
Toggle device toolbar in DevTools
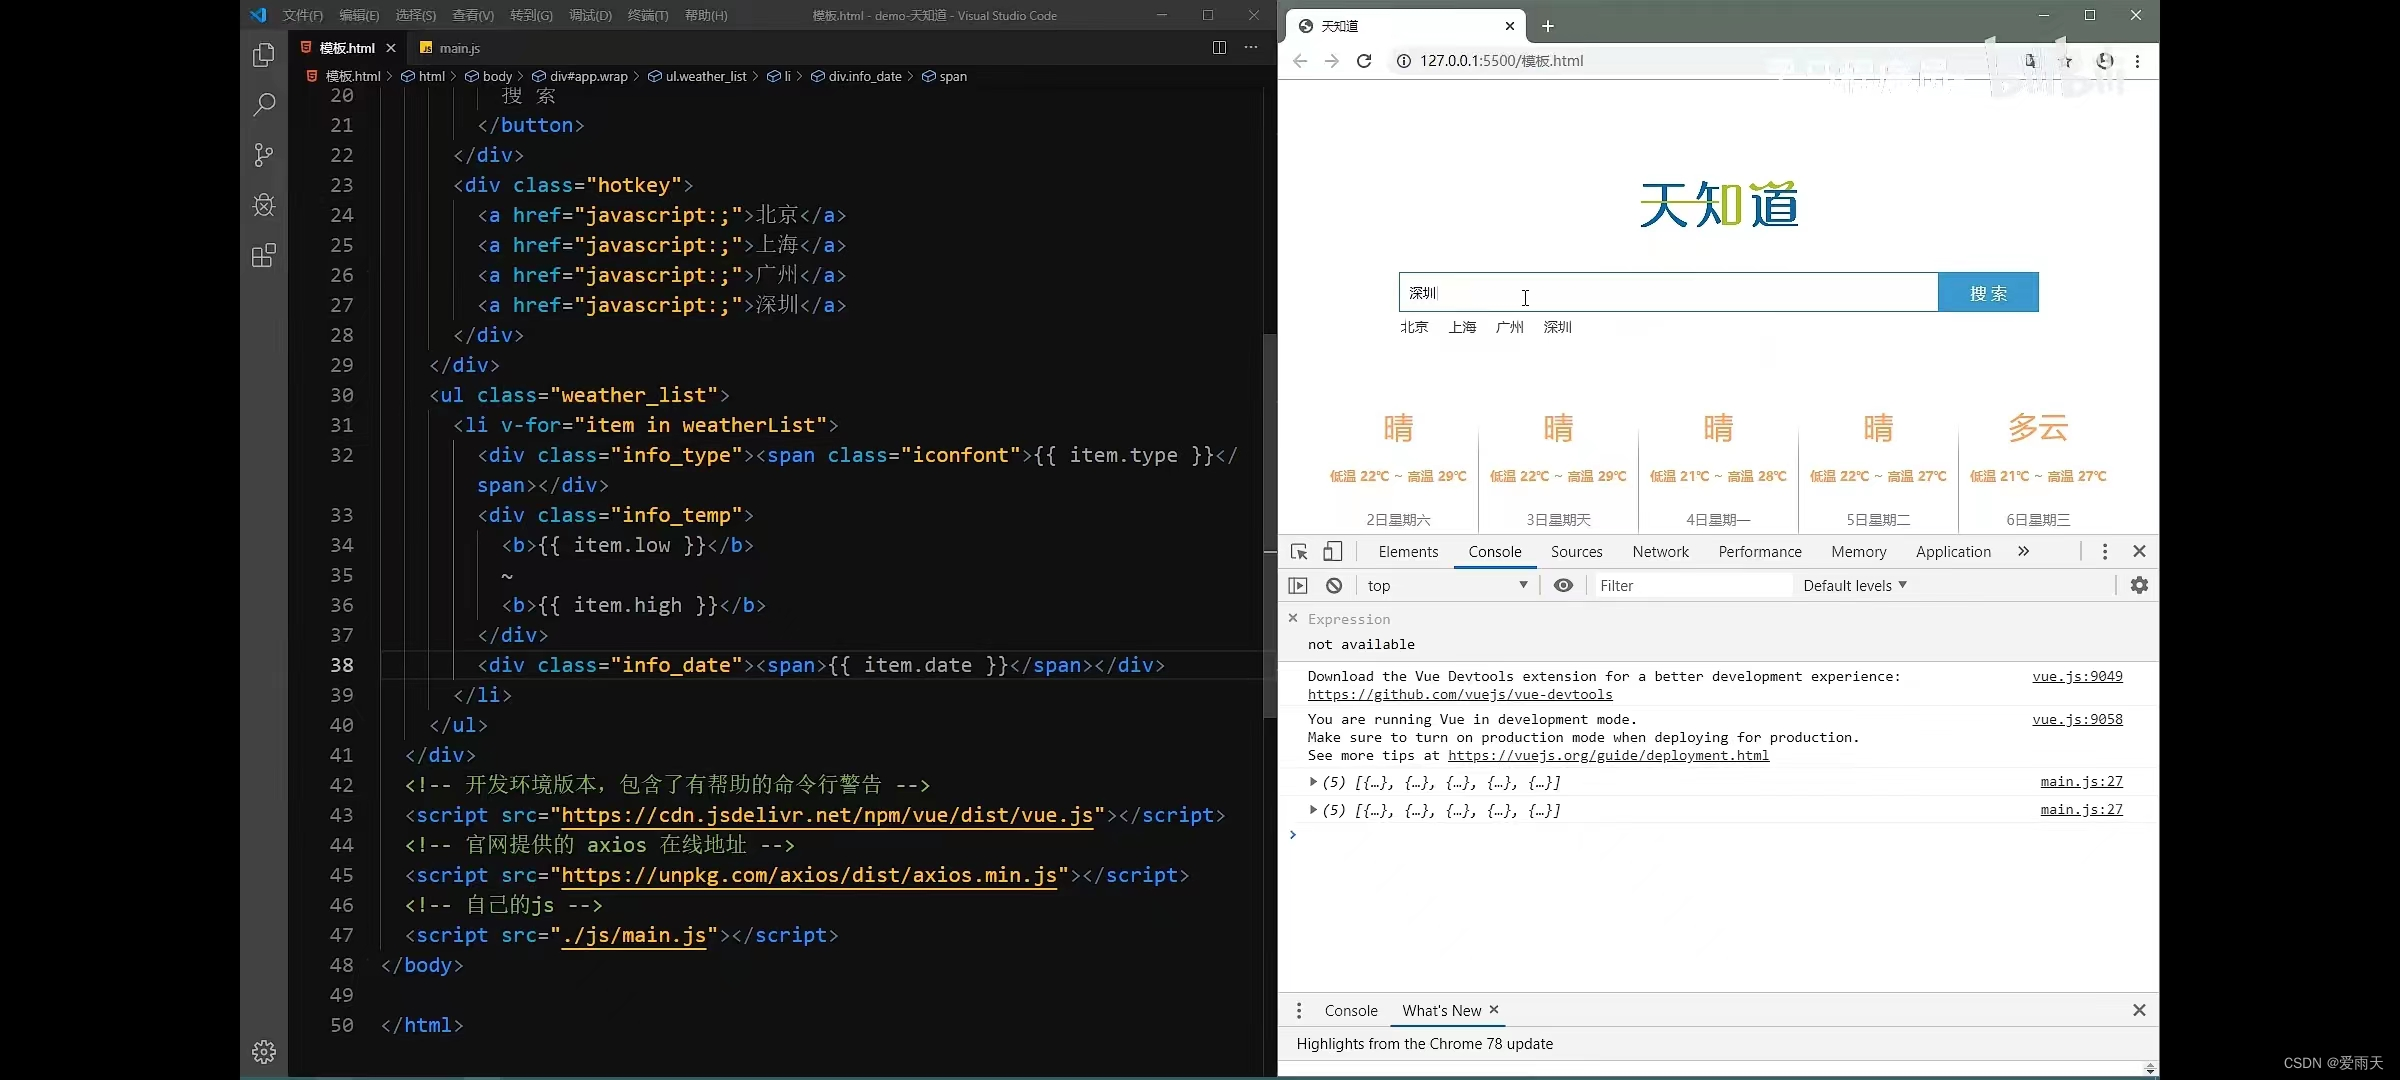pos(1333,552)
